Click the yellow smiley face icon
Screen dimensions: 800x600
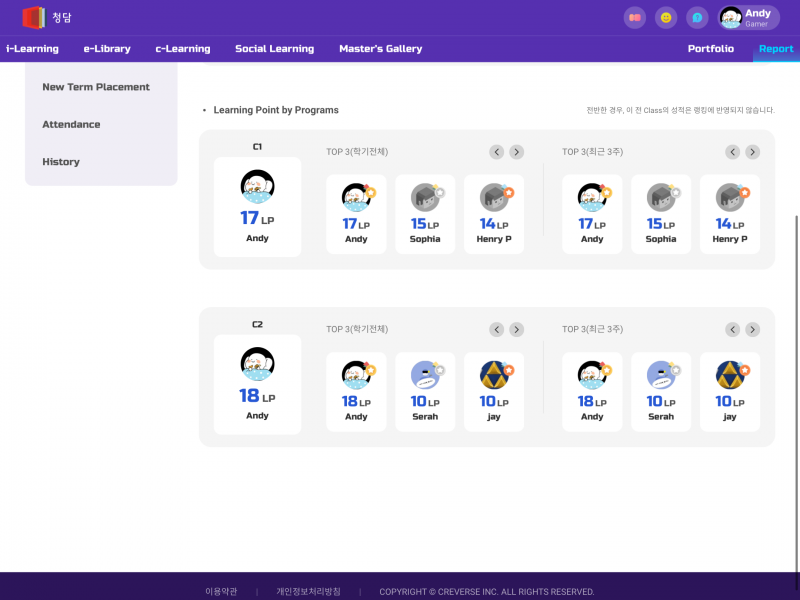tap(665, 18)
